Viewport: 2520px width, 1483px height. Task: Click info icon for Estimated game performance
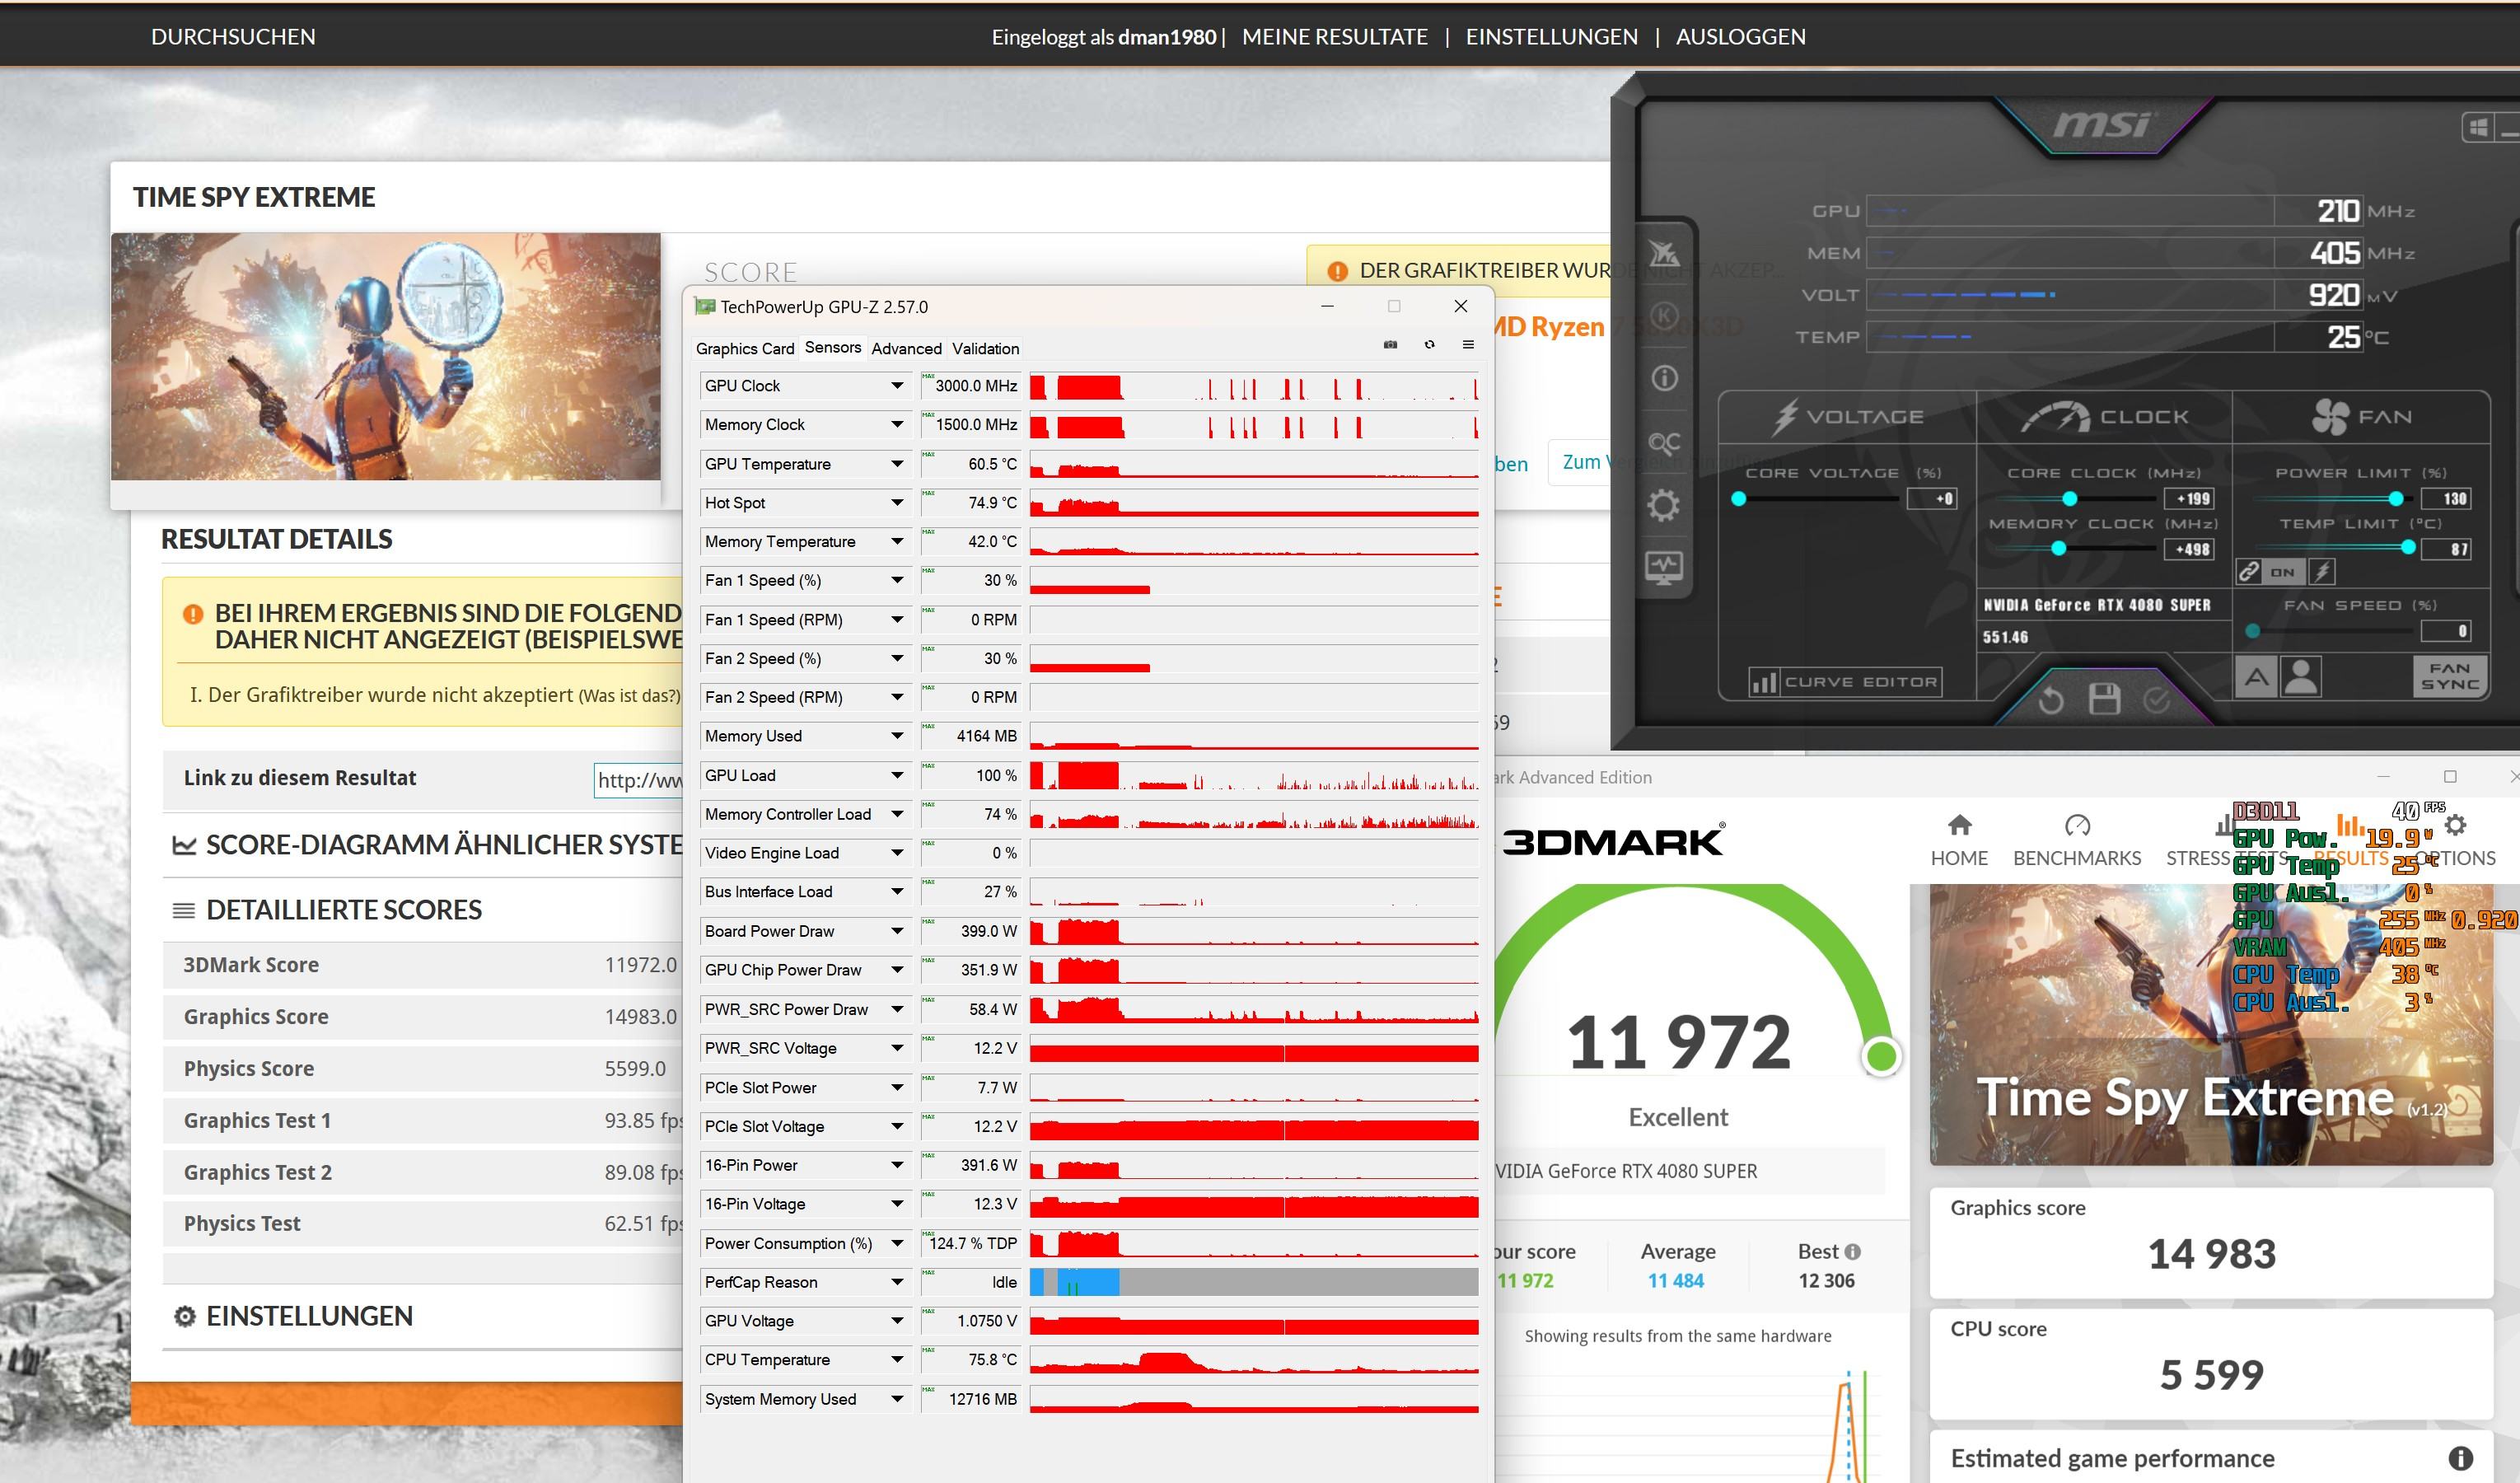[2461, 1459]
